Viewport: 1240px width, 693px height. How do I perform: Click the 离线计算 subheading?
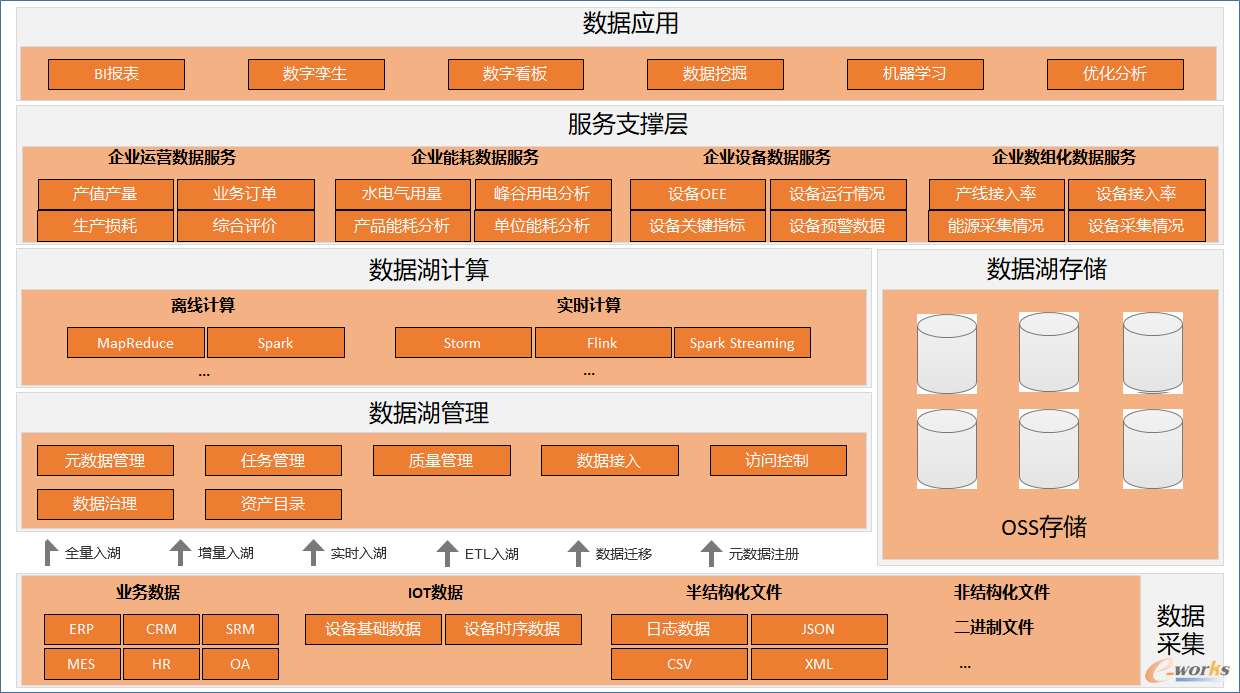(203, 306)
